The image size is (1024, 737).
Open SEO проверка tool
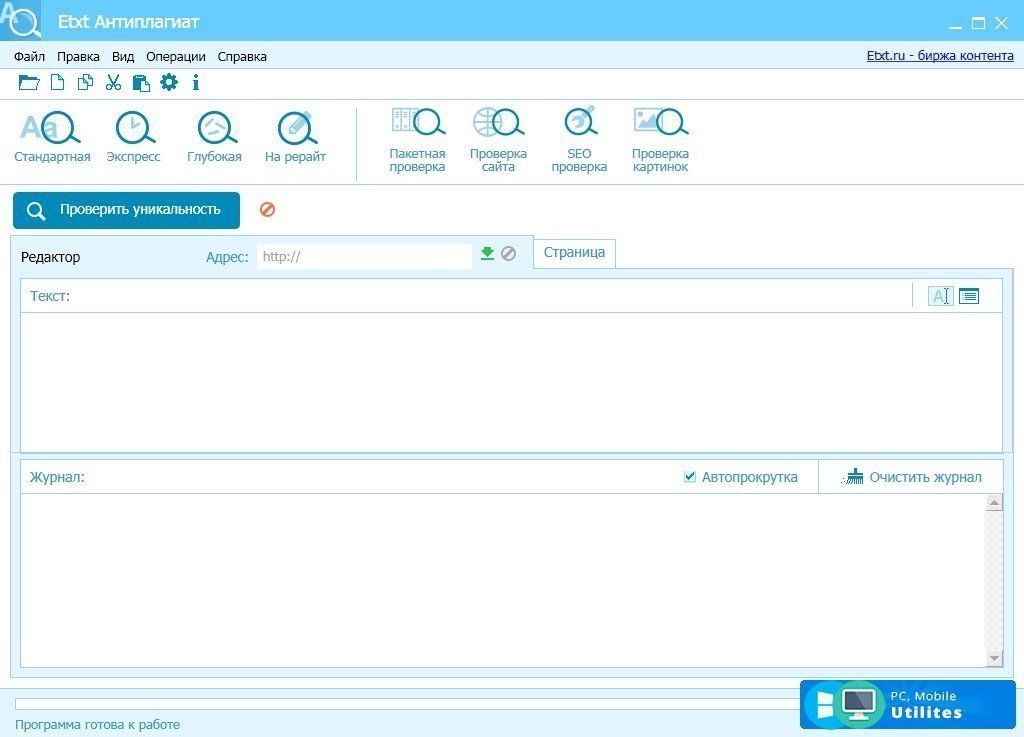tap(579, 140)
